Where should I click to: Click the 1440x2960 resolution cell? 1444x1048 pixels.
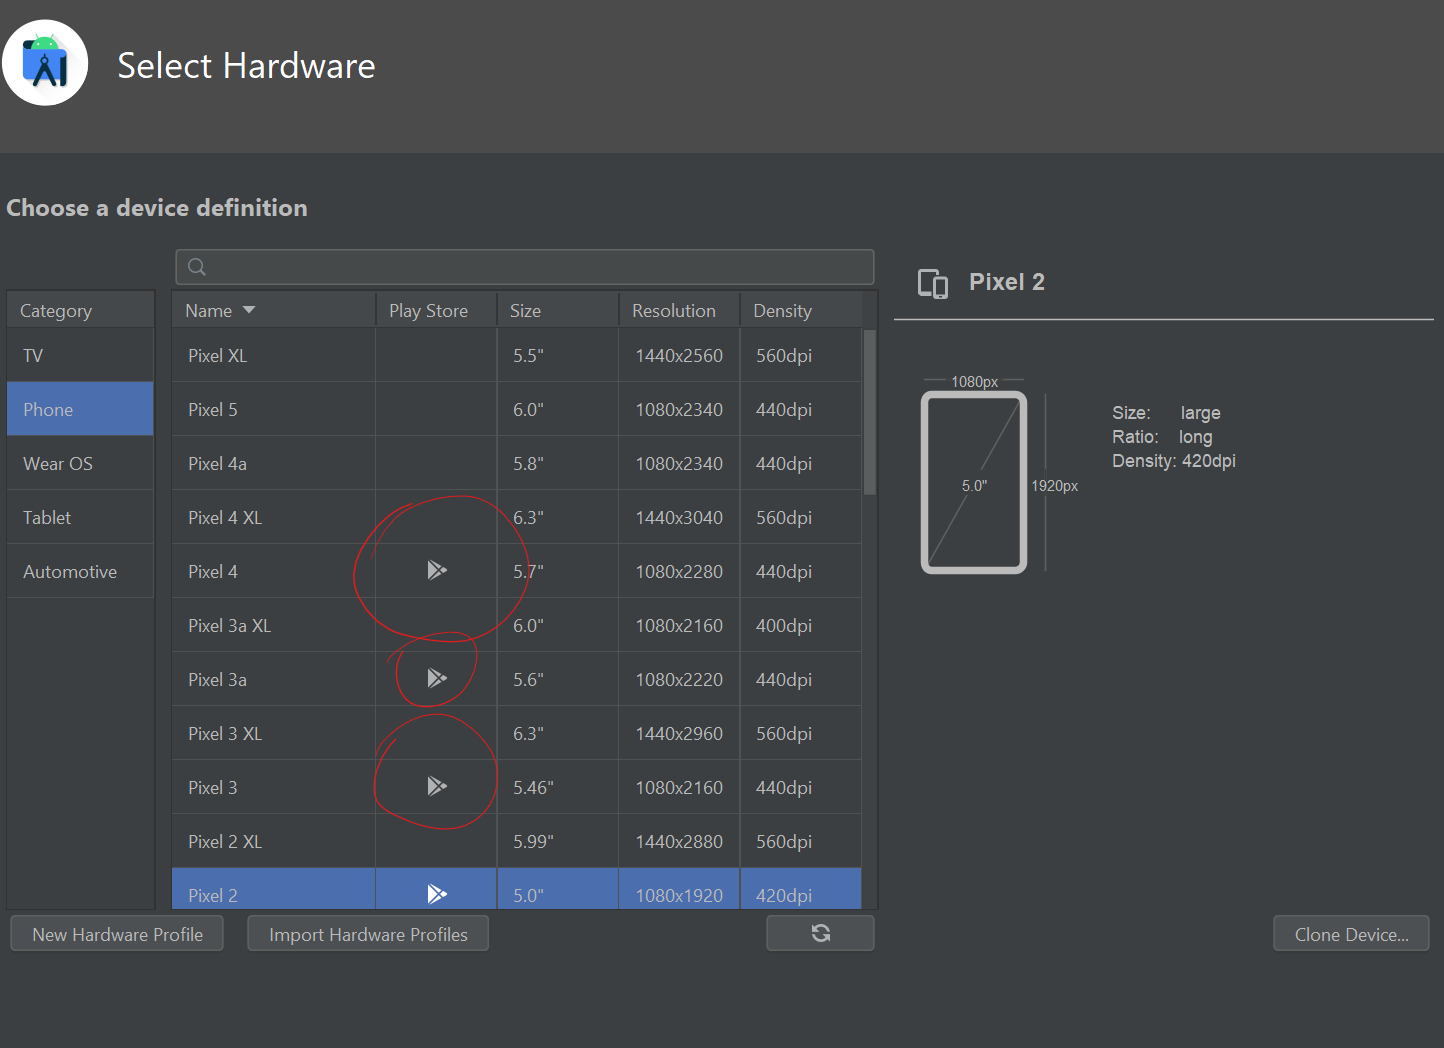(x=679, y=733)
